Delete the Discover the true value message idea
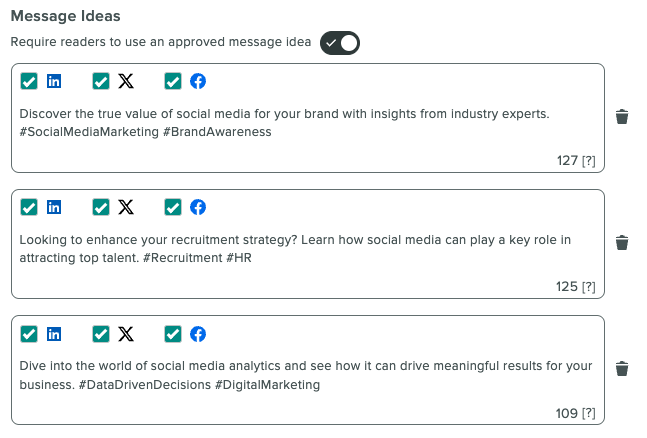The height and width of the screenshot is (438, 647). (x=622, y=117)
